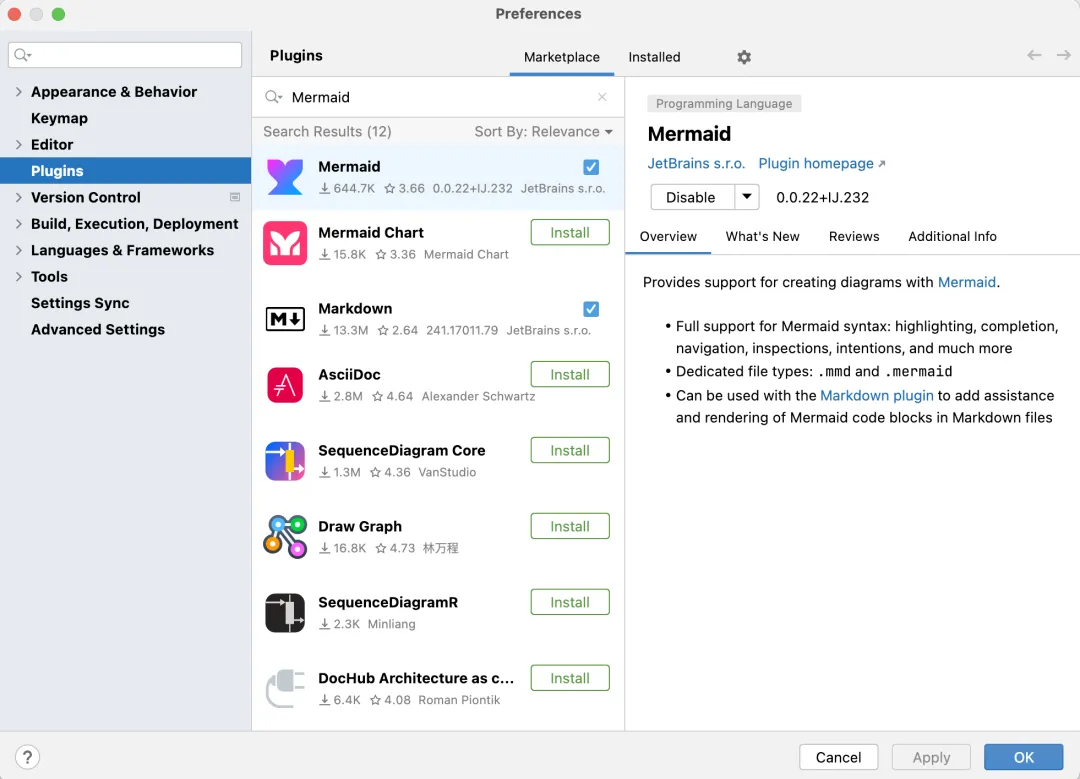1080x779 pixels.
Task: Open the Additional Info tab
Action: click(952, 236)
